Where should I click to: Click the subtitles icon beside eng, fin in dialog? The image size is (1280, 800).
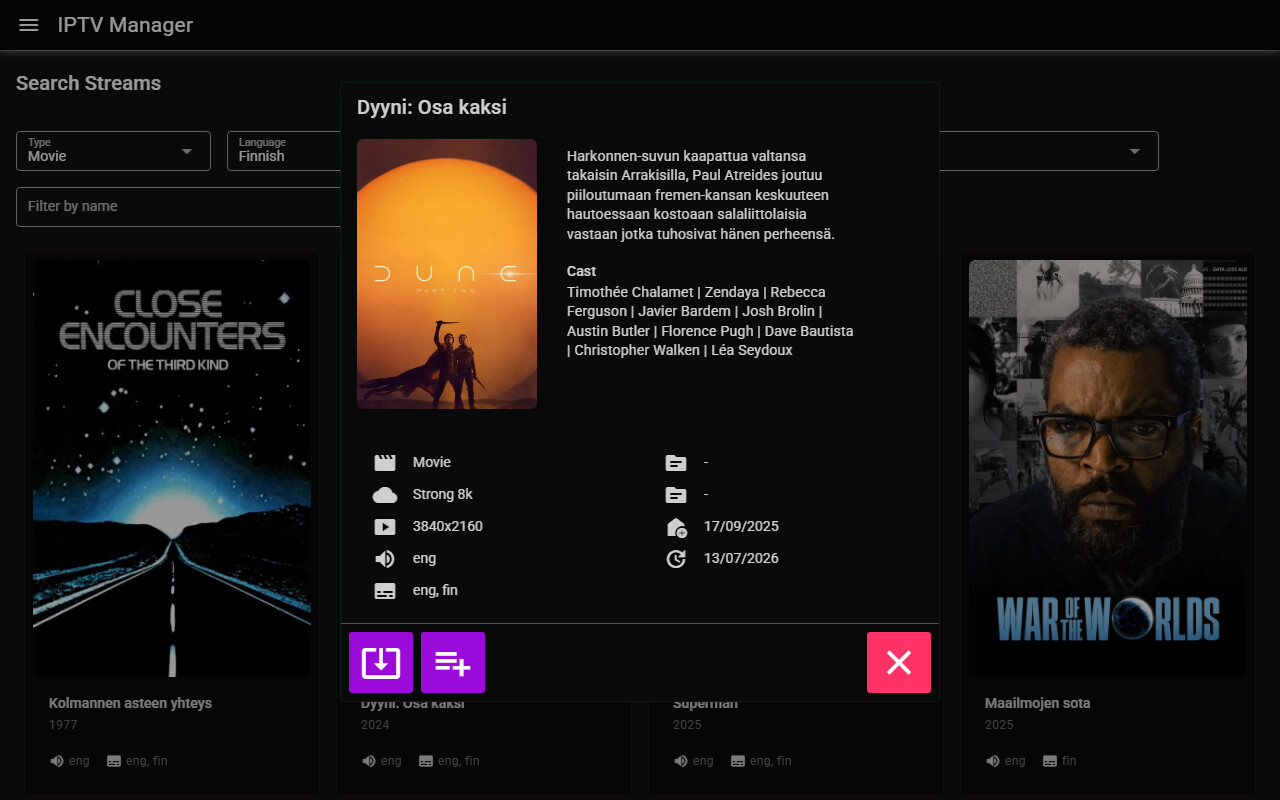coord(385,590)
